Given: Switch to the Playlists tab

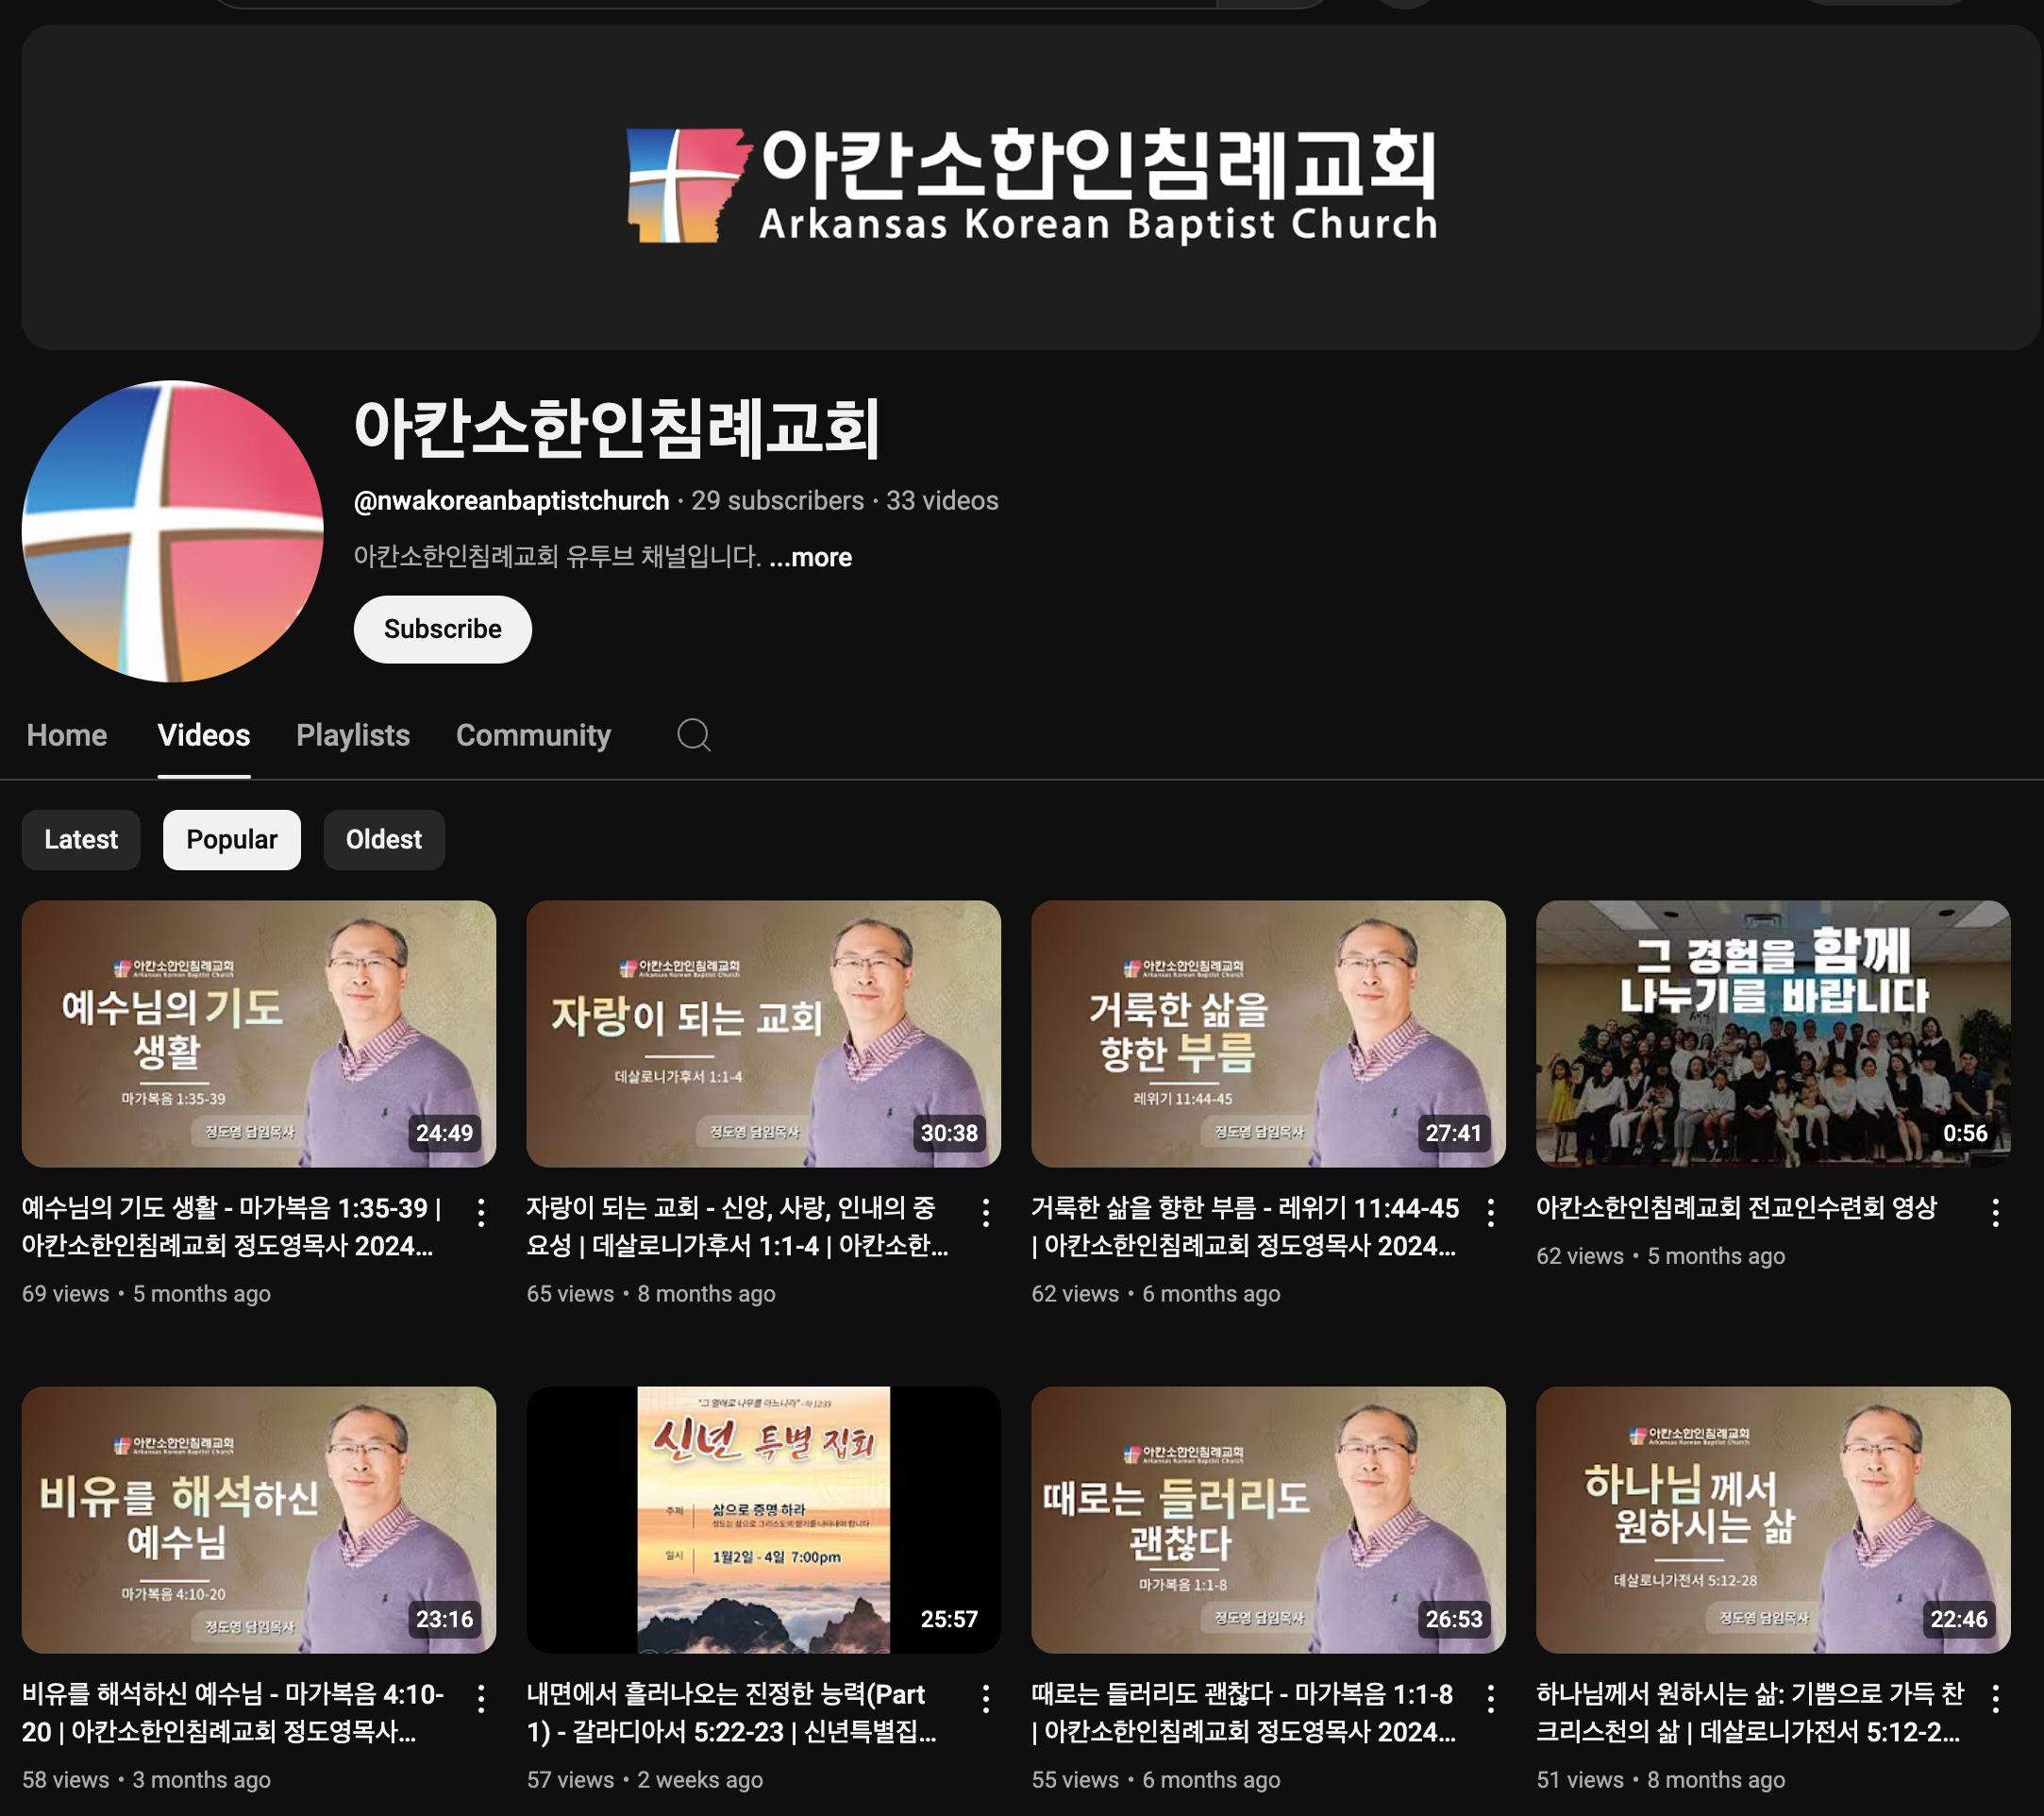Looking at the screenshot, I should click(353, 735).
